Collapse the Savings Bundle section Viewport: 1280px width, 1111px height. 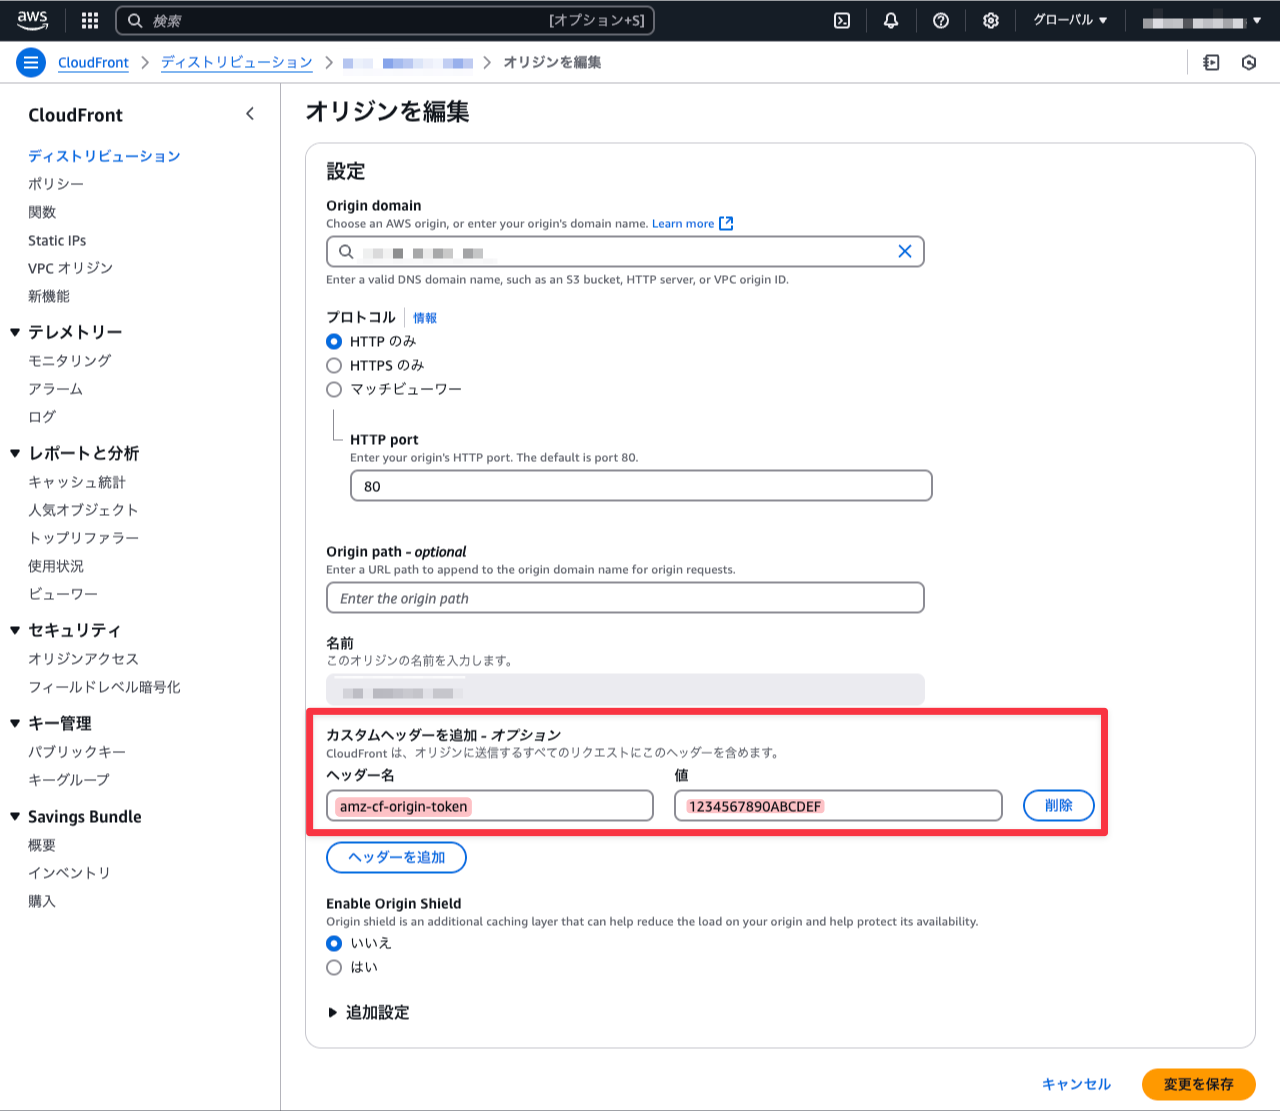point(15,816)
